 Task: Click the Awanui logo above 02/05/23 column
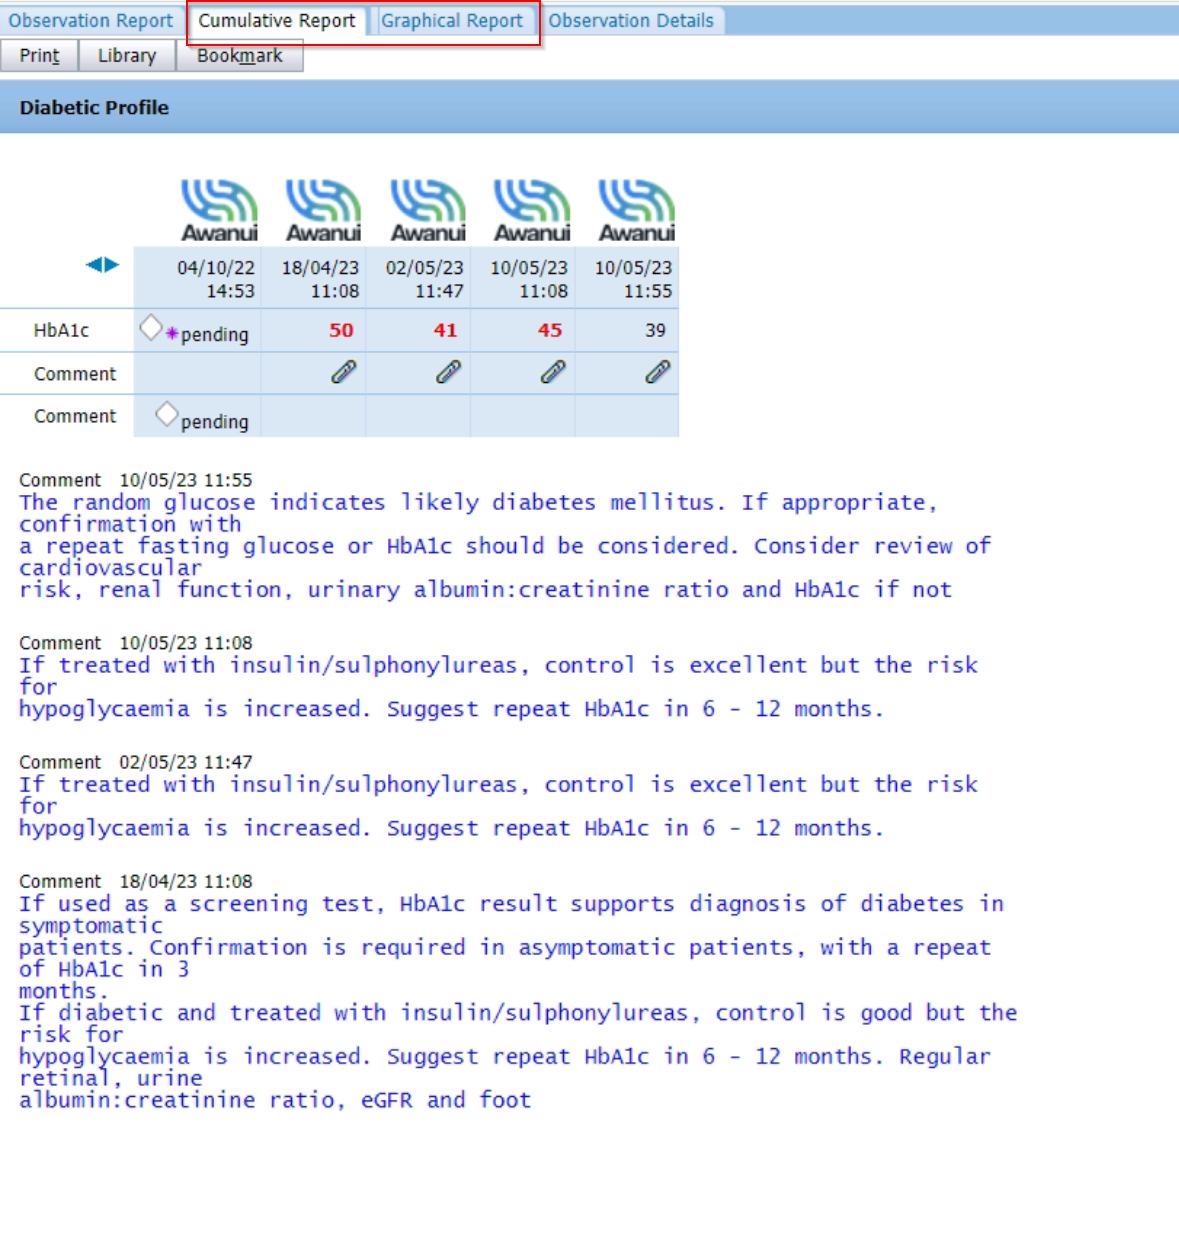click(427, 207)
